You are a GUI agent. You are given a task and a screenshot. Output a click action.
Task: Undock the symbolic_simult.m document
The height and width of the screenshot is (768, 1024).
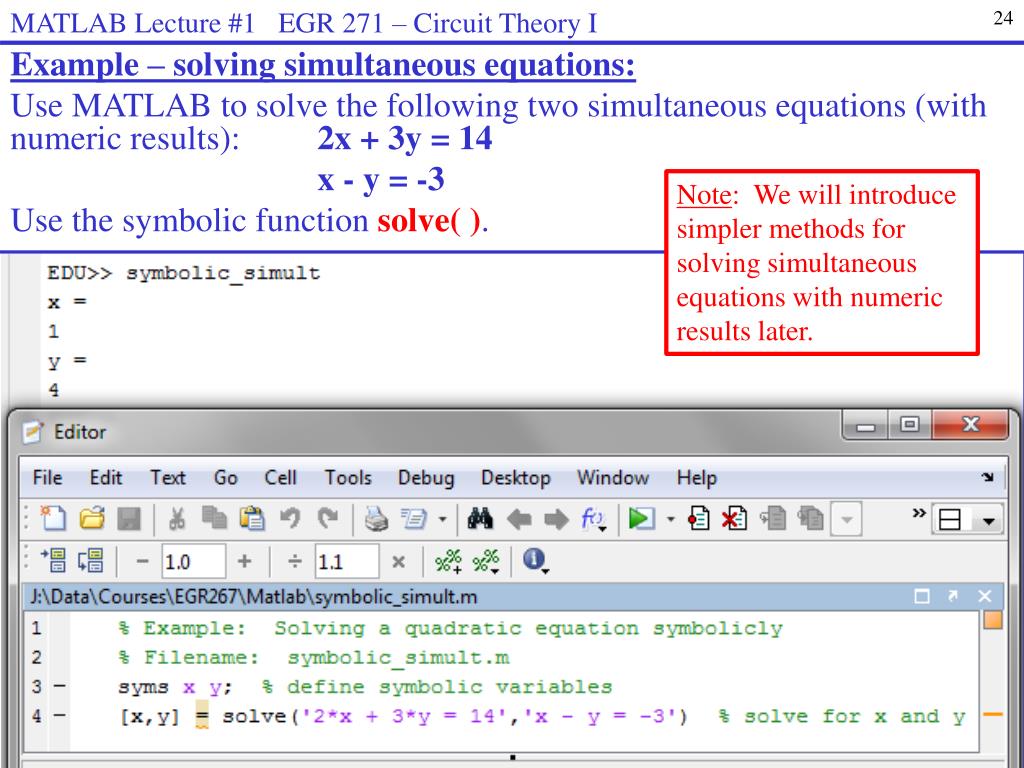tap(953, 596)
